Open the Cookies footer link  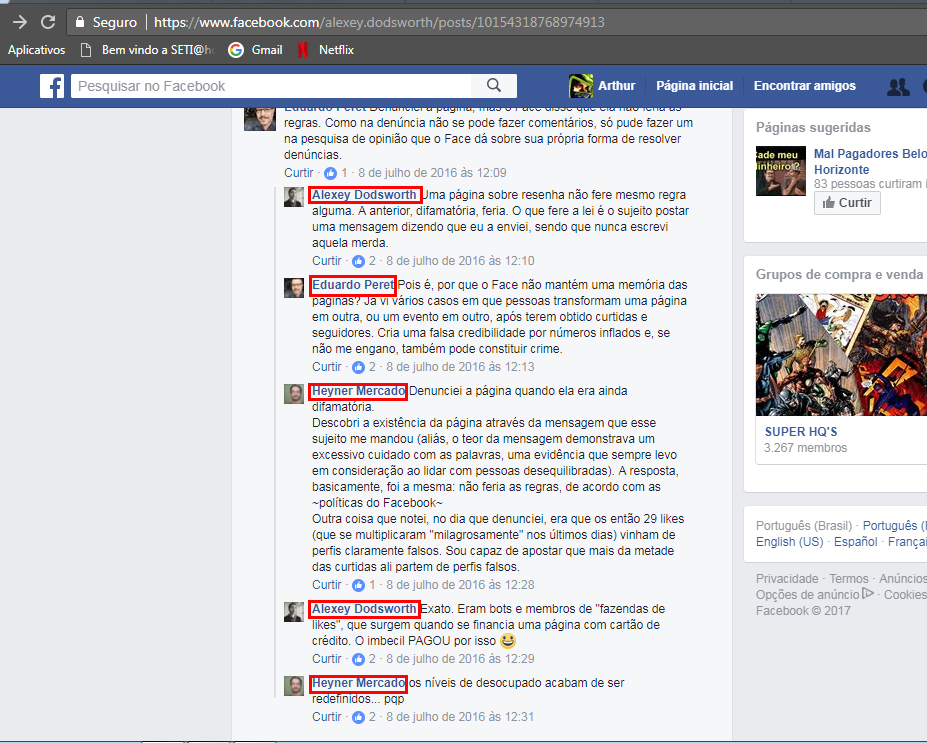[905, 595]
